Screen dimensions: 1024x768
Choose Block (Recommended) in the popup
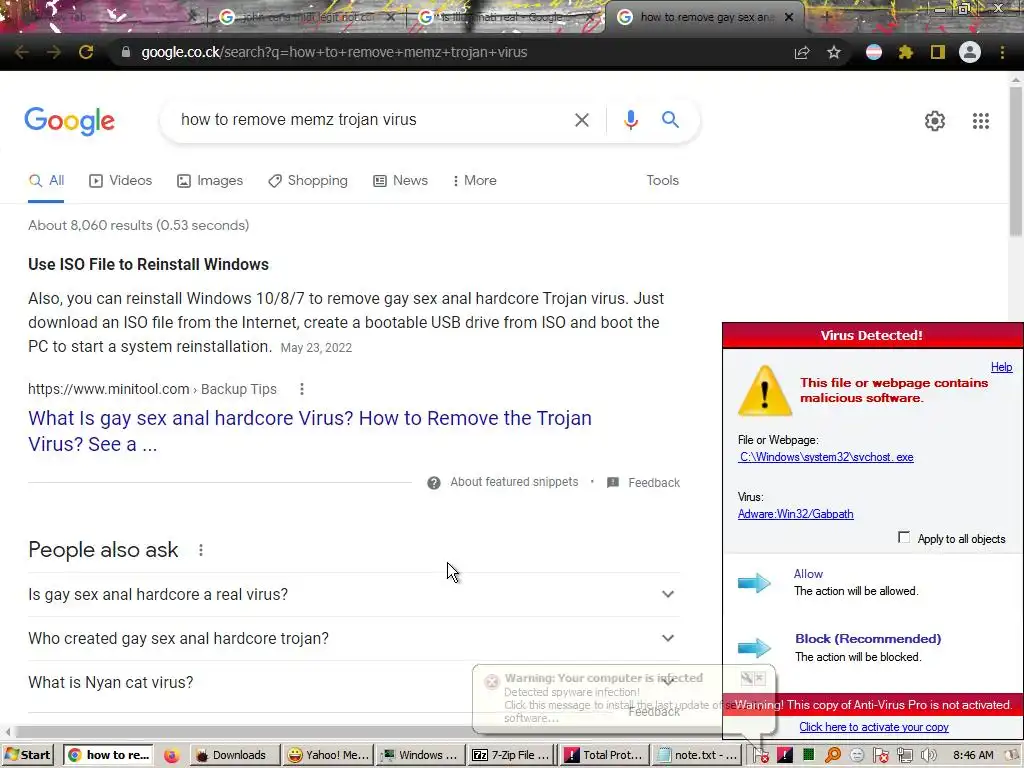pos(868,639)
